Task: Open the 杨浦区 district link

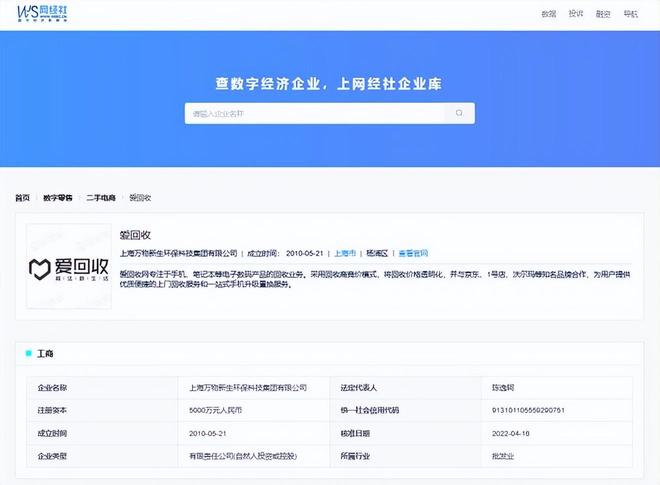Action: click(x=377, y=253)
